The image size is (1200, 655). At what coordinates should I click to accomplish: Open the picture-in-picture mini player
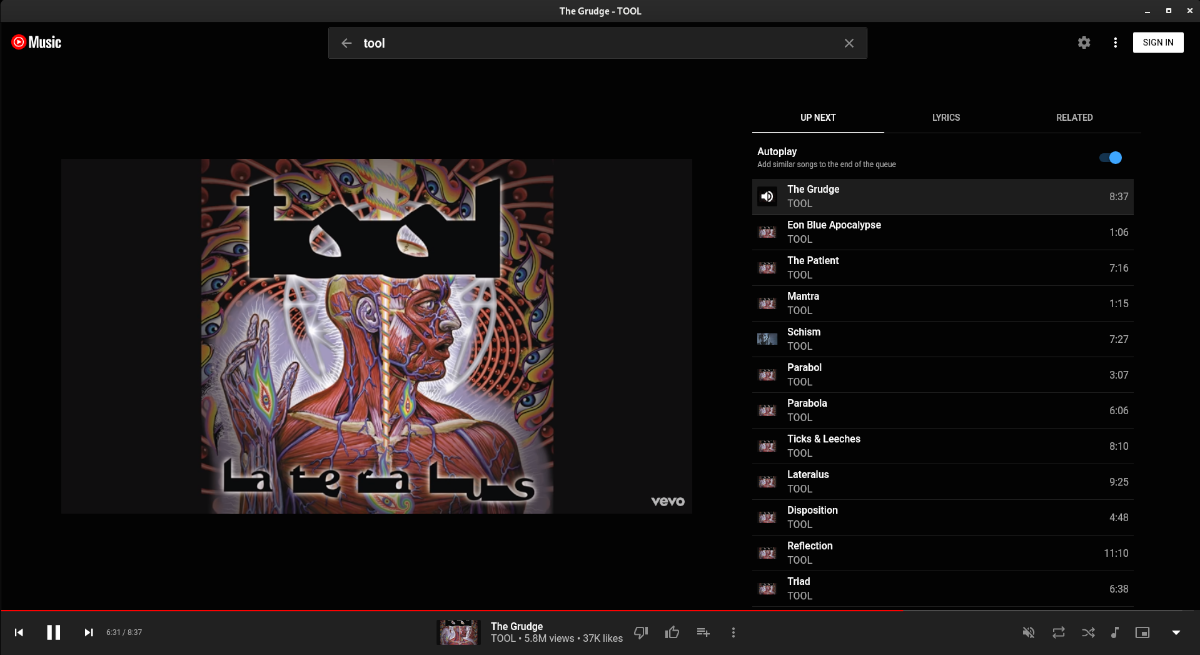[x=1143, y=632]
